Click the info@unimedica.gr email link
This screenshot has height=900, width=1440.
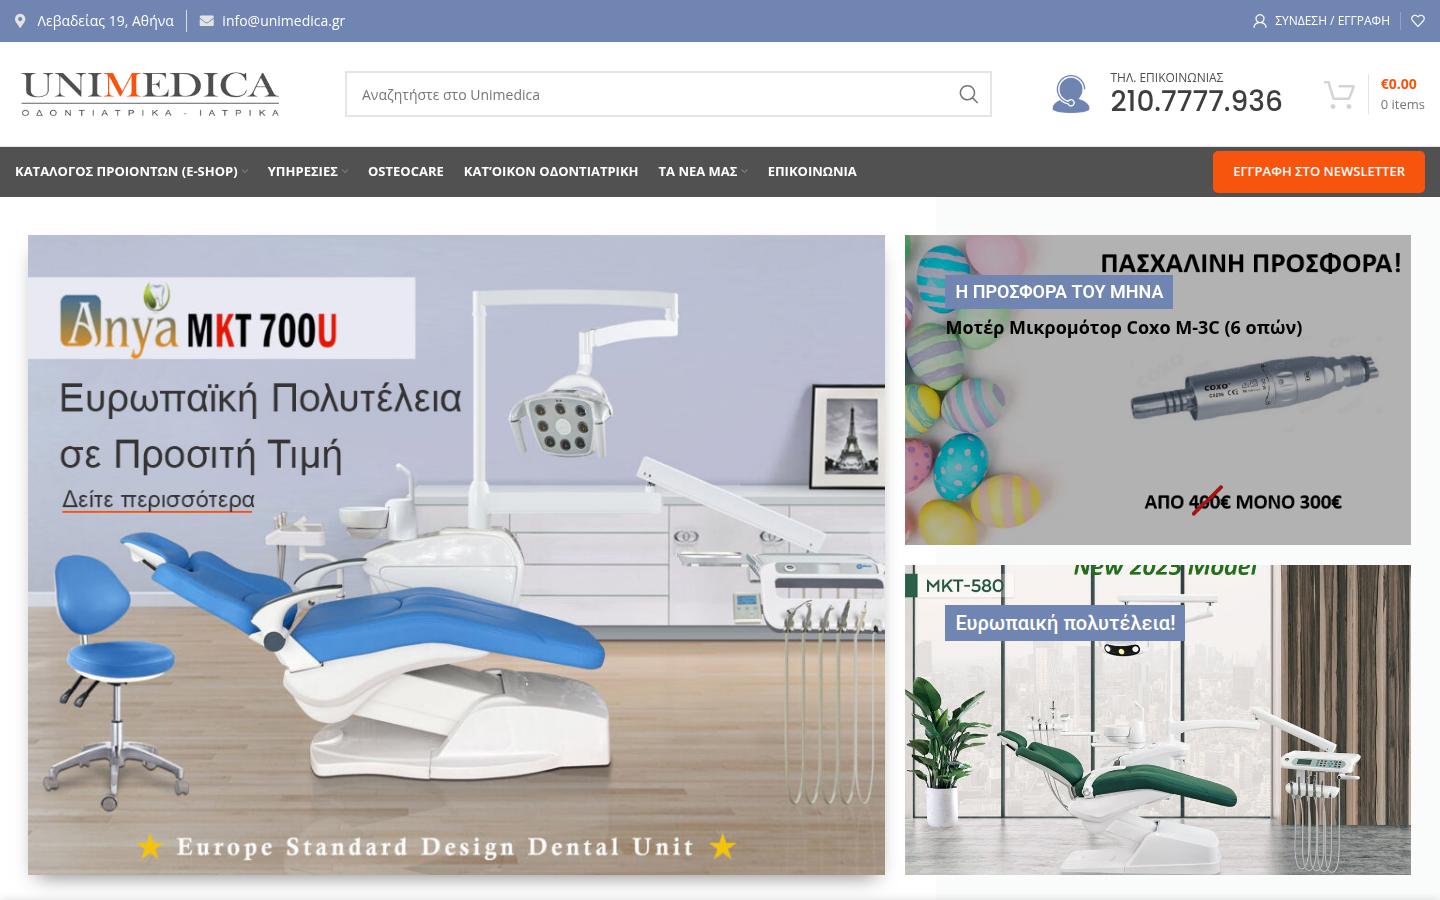283,21
